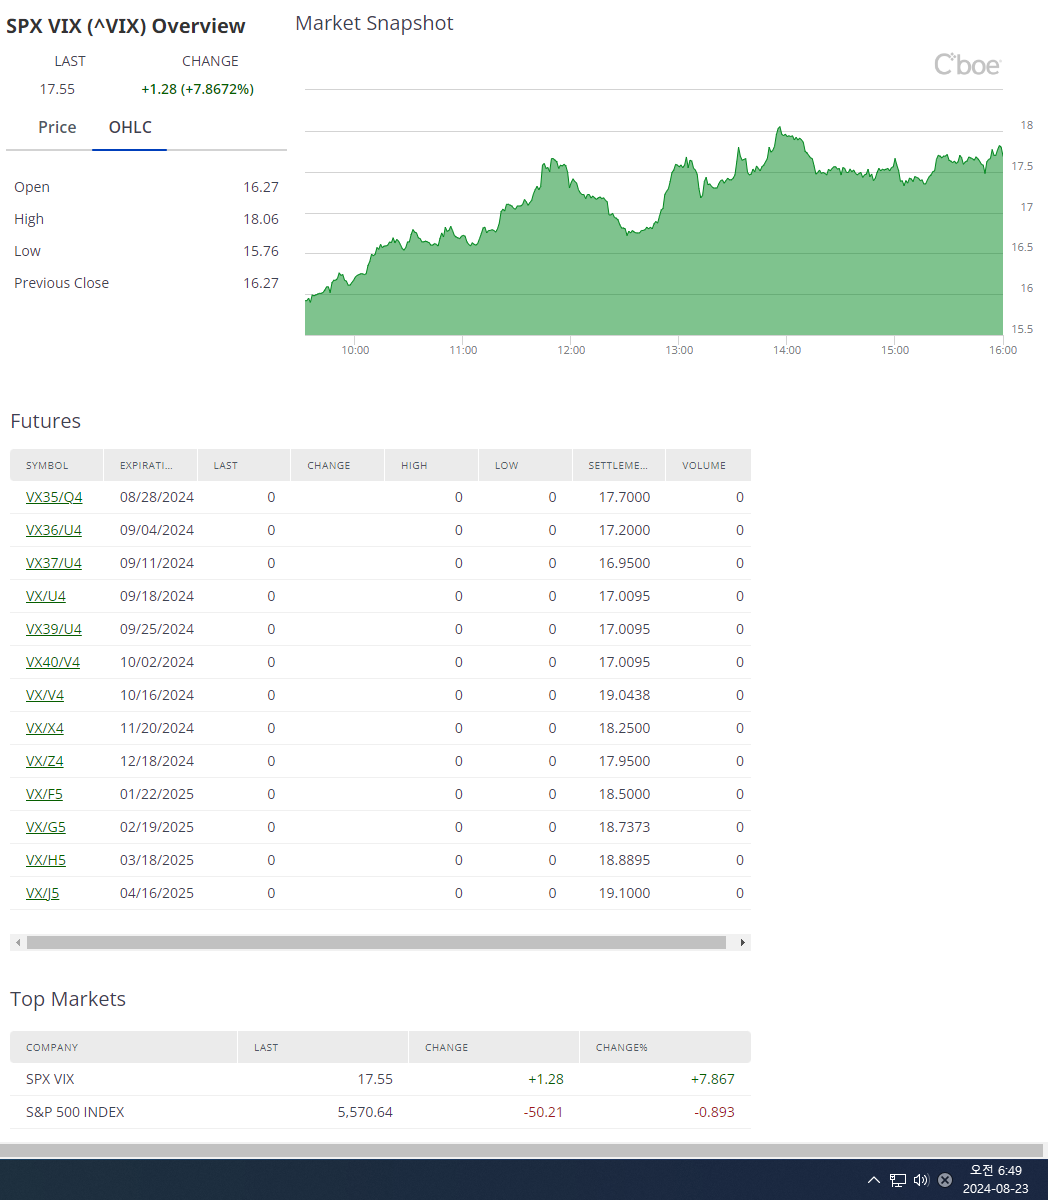The height and width of the screenshot is (1200, 1048).
Task: Click the 19.0438 settlement value
Action: tap(624, 695)
